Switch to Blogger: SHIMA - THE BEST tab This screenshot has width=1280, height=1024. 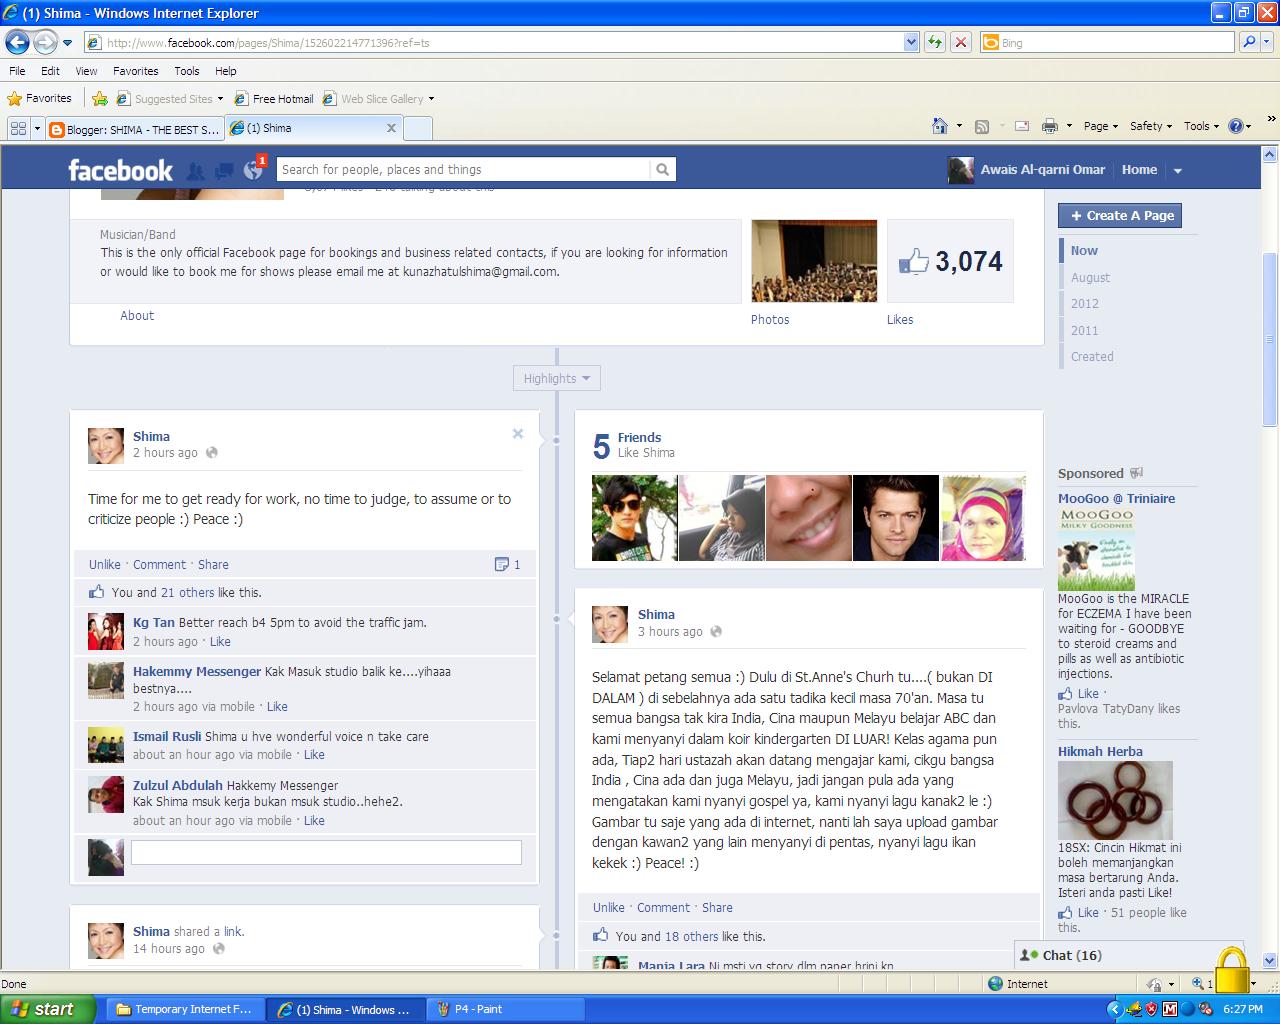click(135, 129)
